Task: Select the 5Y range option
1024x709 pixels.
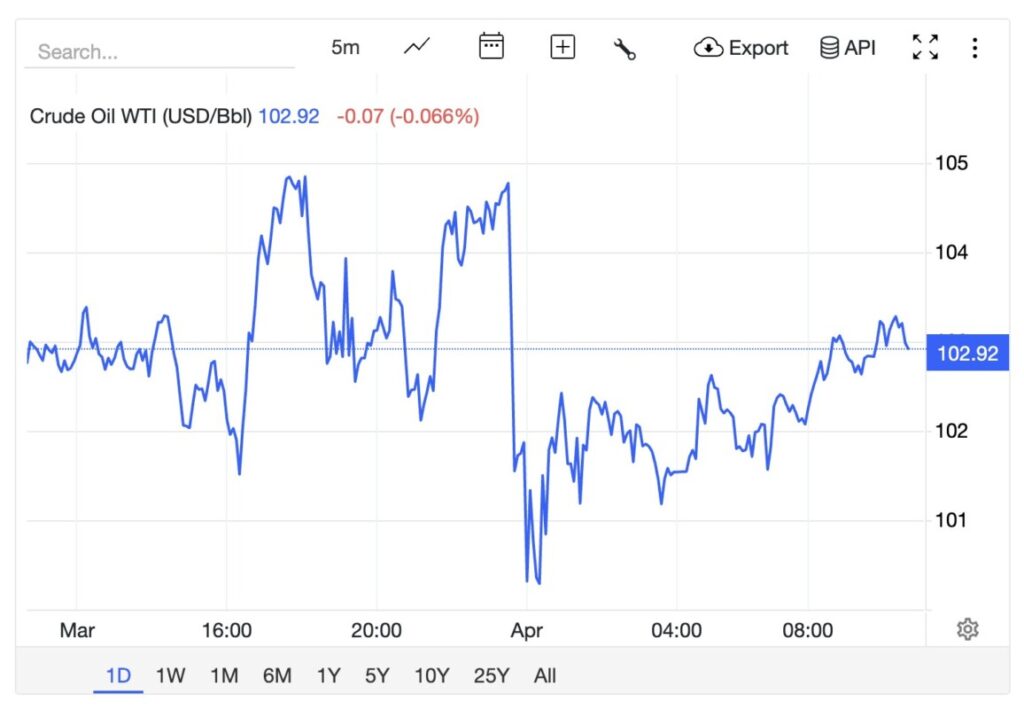Action: [x=377, y=676]
